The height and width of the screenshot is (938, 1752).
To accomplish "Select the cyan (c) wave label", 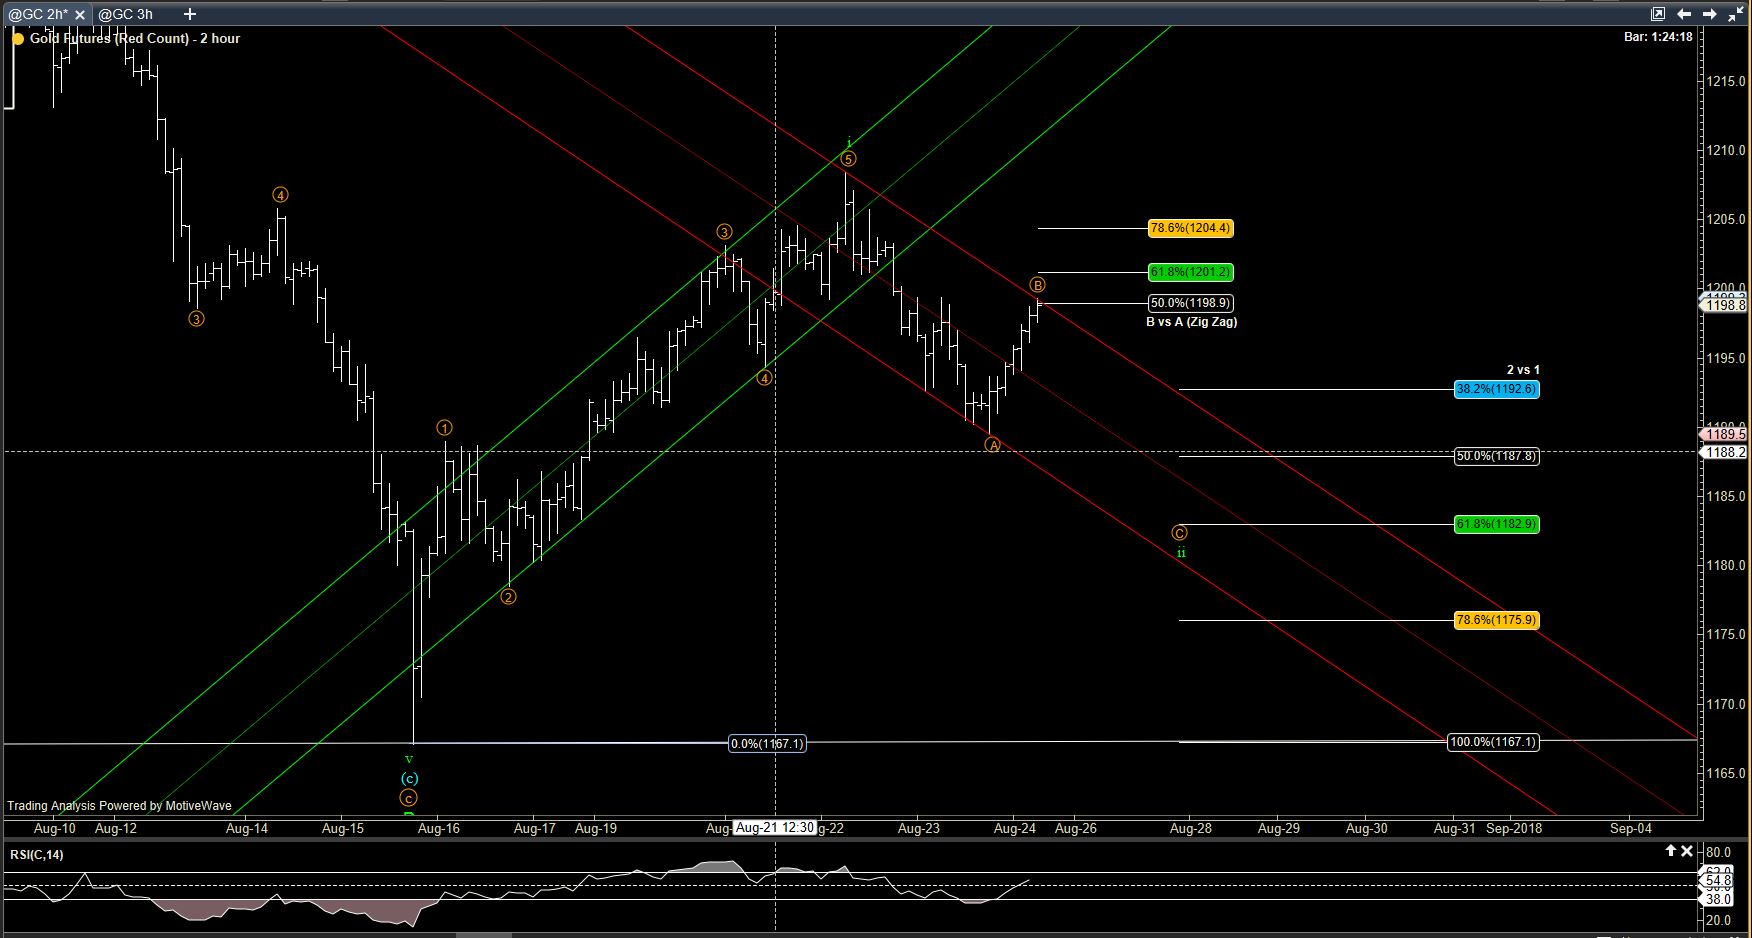I will pyautogui.click(x=409, y=778).
